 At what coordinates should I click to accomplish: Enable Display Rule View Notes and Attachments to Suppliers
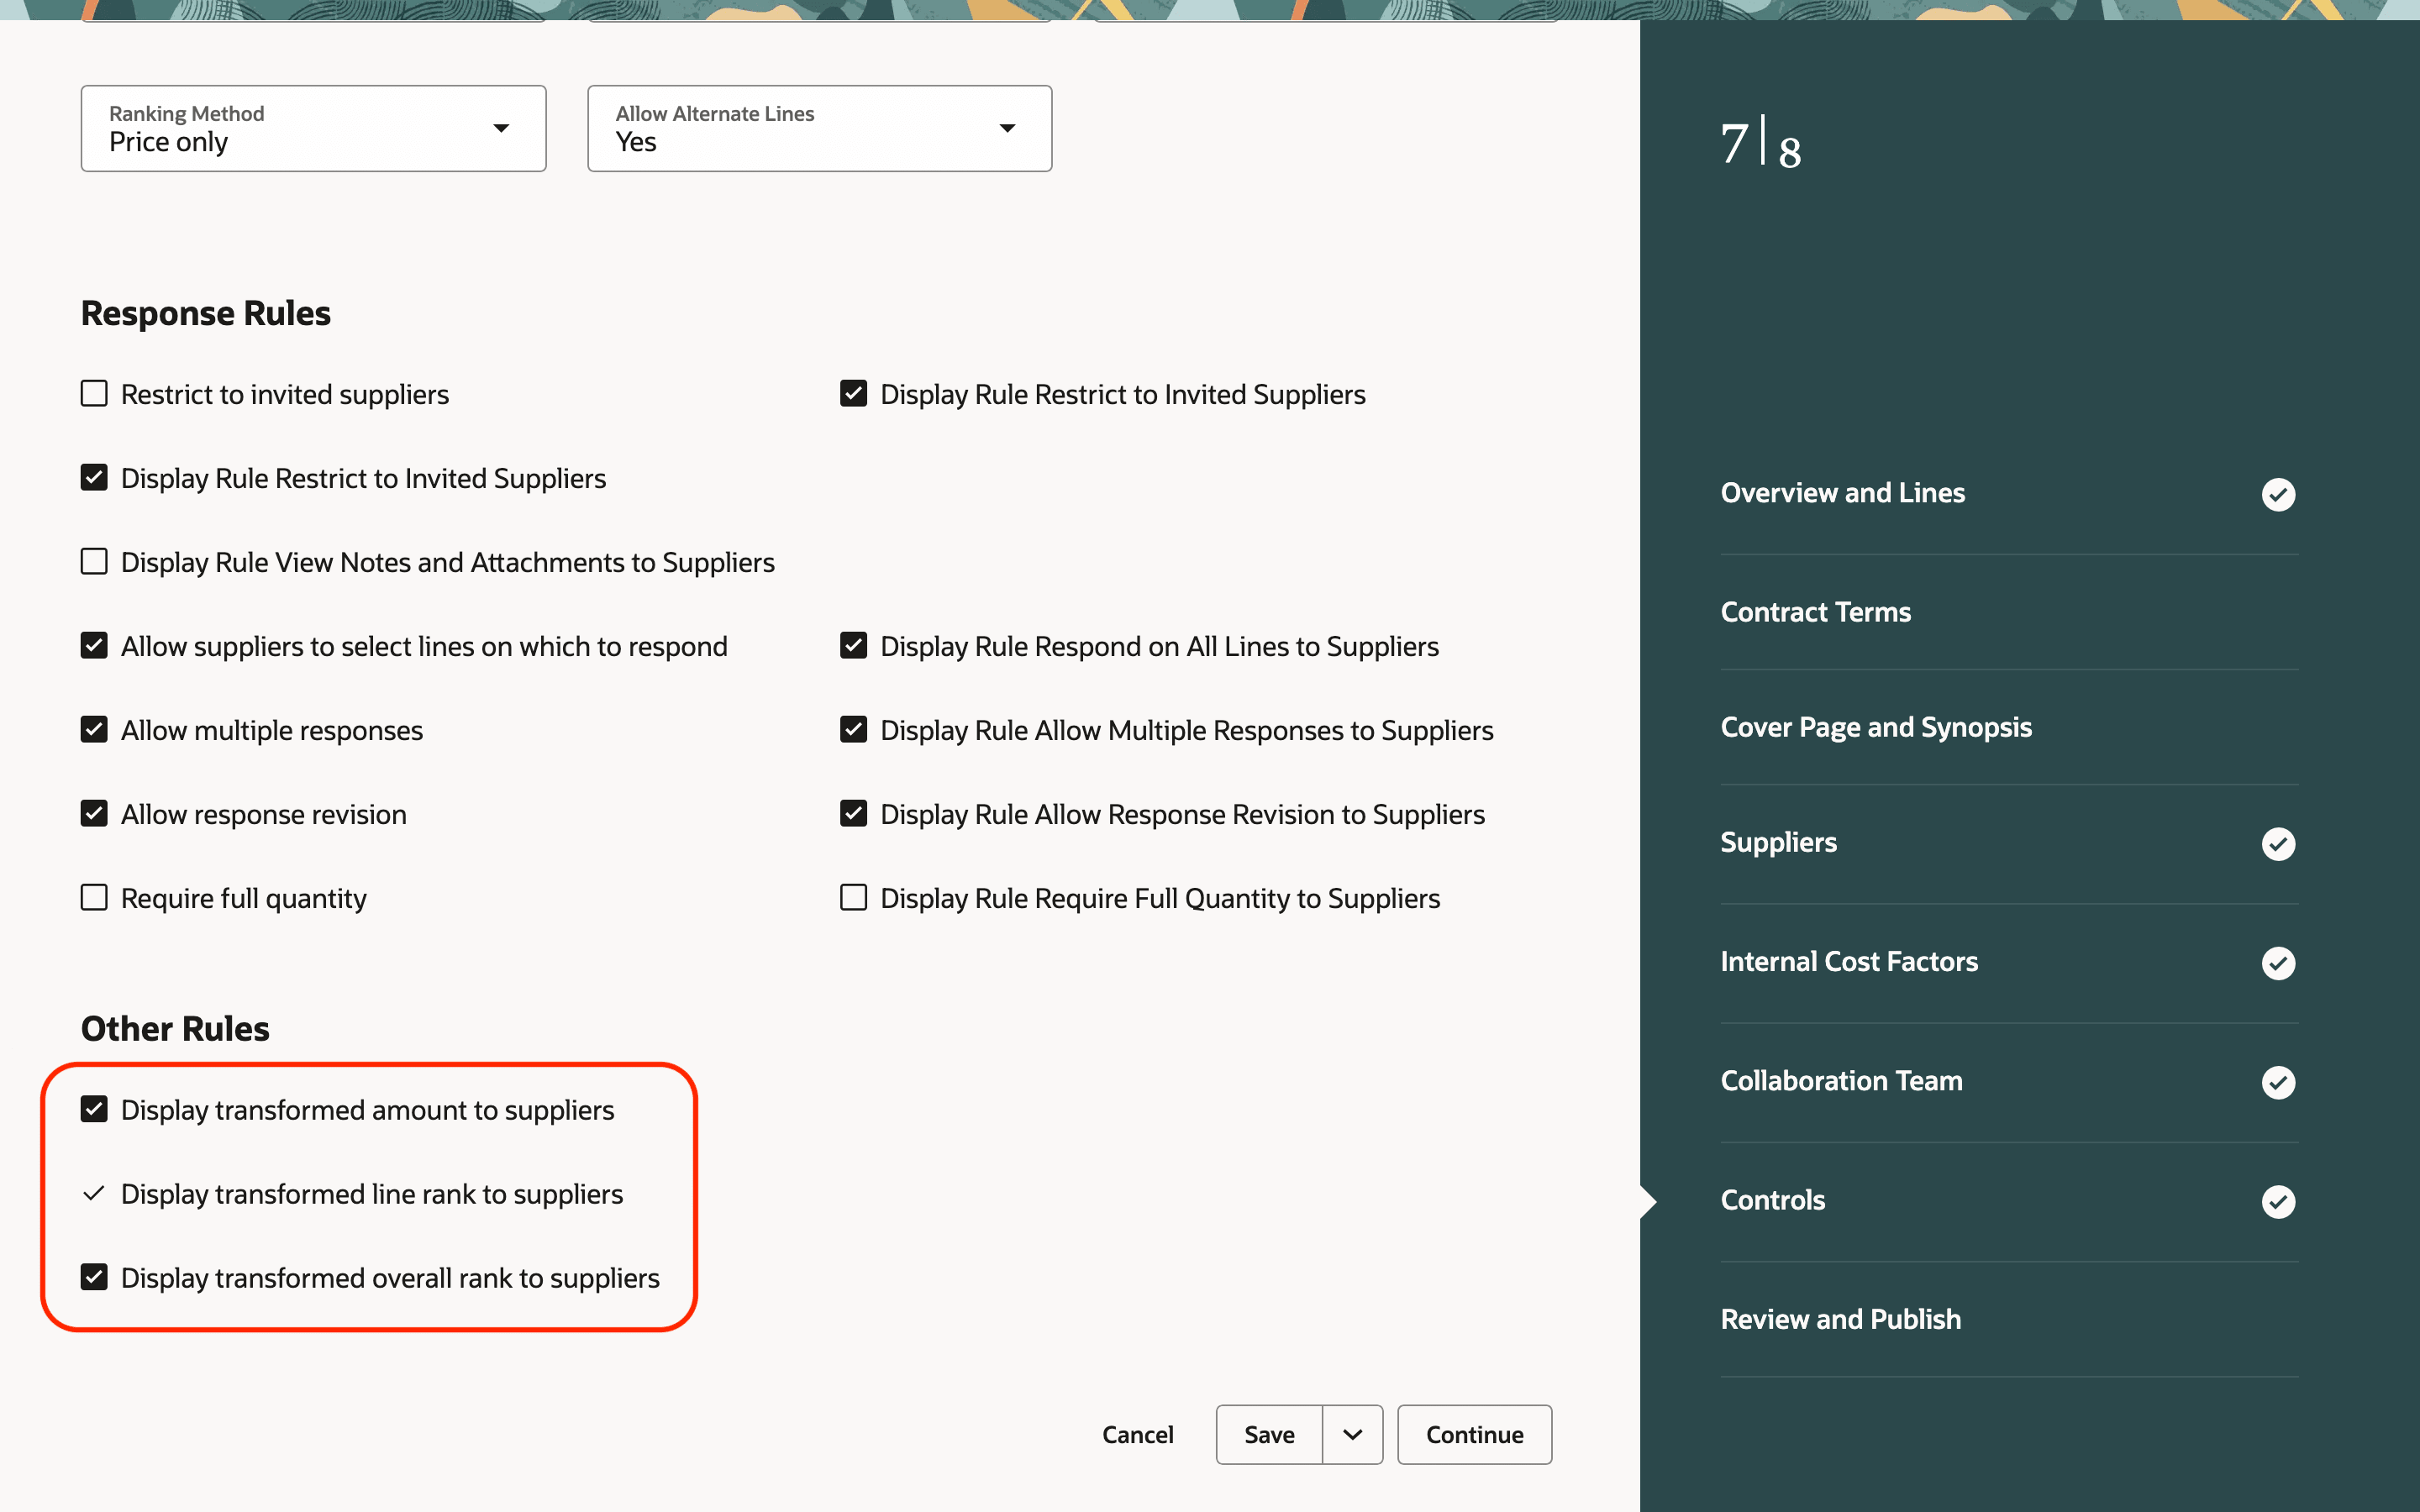(x=93, y=561)
